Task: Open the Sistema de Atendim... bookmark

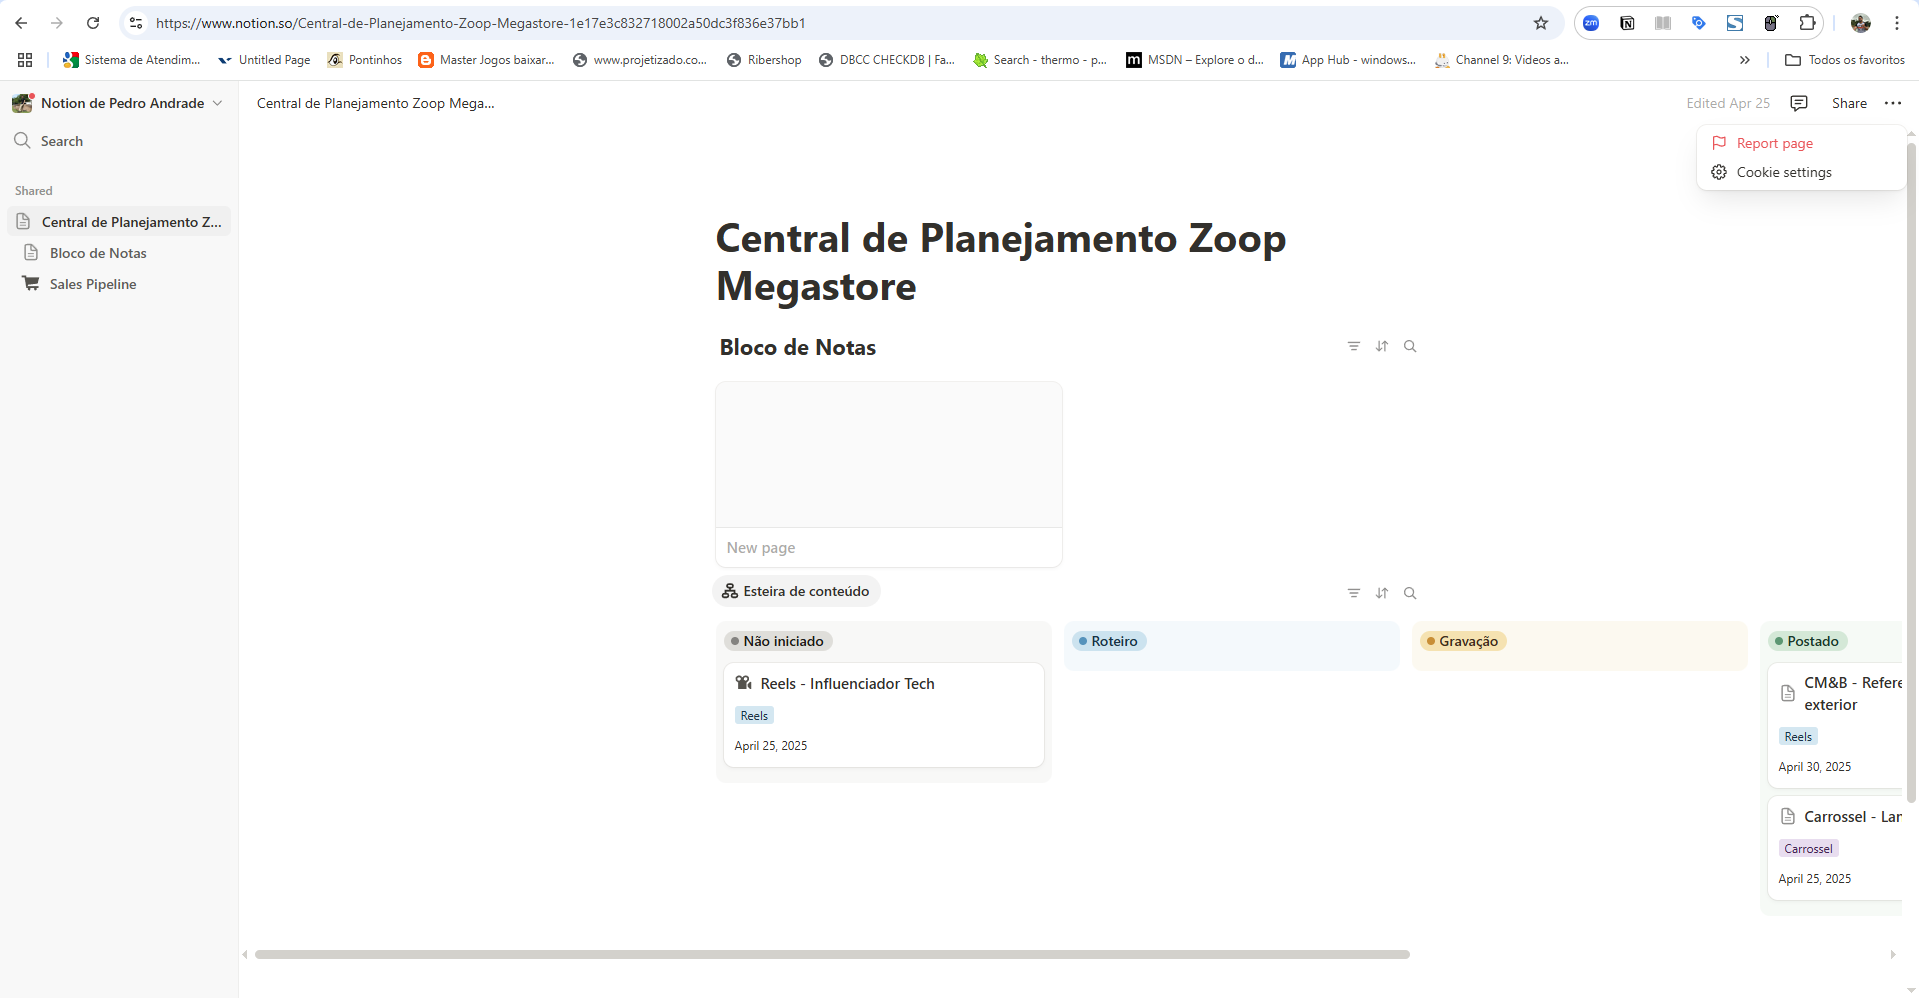Action: 131,60
